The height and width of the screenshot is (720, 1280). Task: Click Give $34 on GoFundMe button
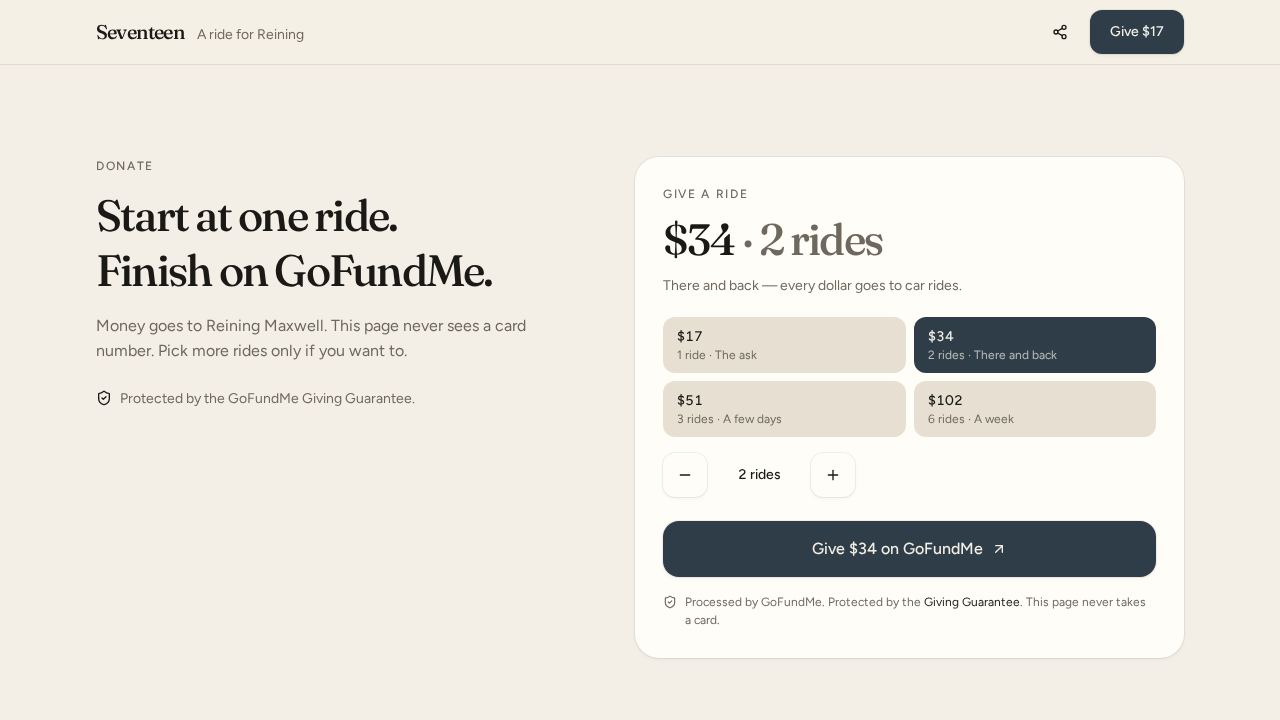tap(909, 549)
